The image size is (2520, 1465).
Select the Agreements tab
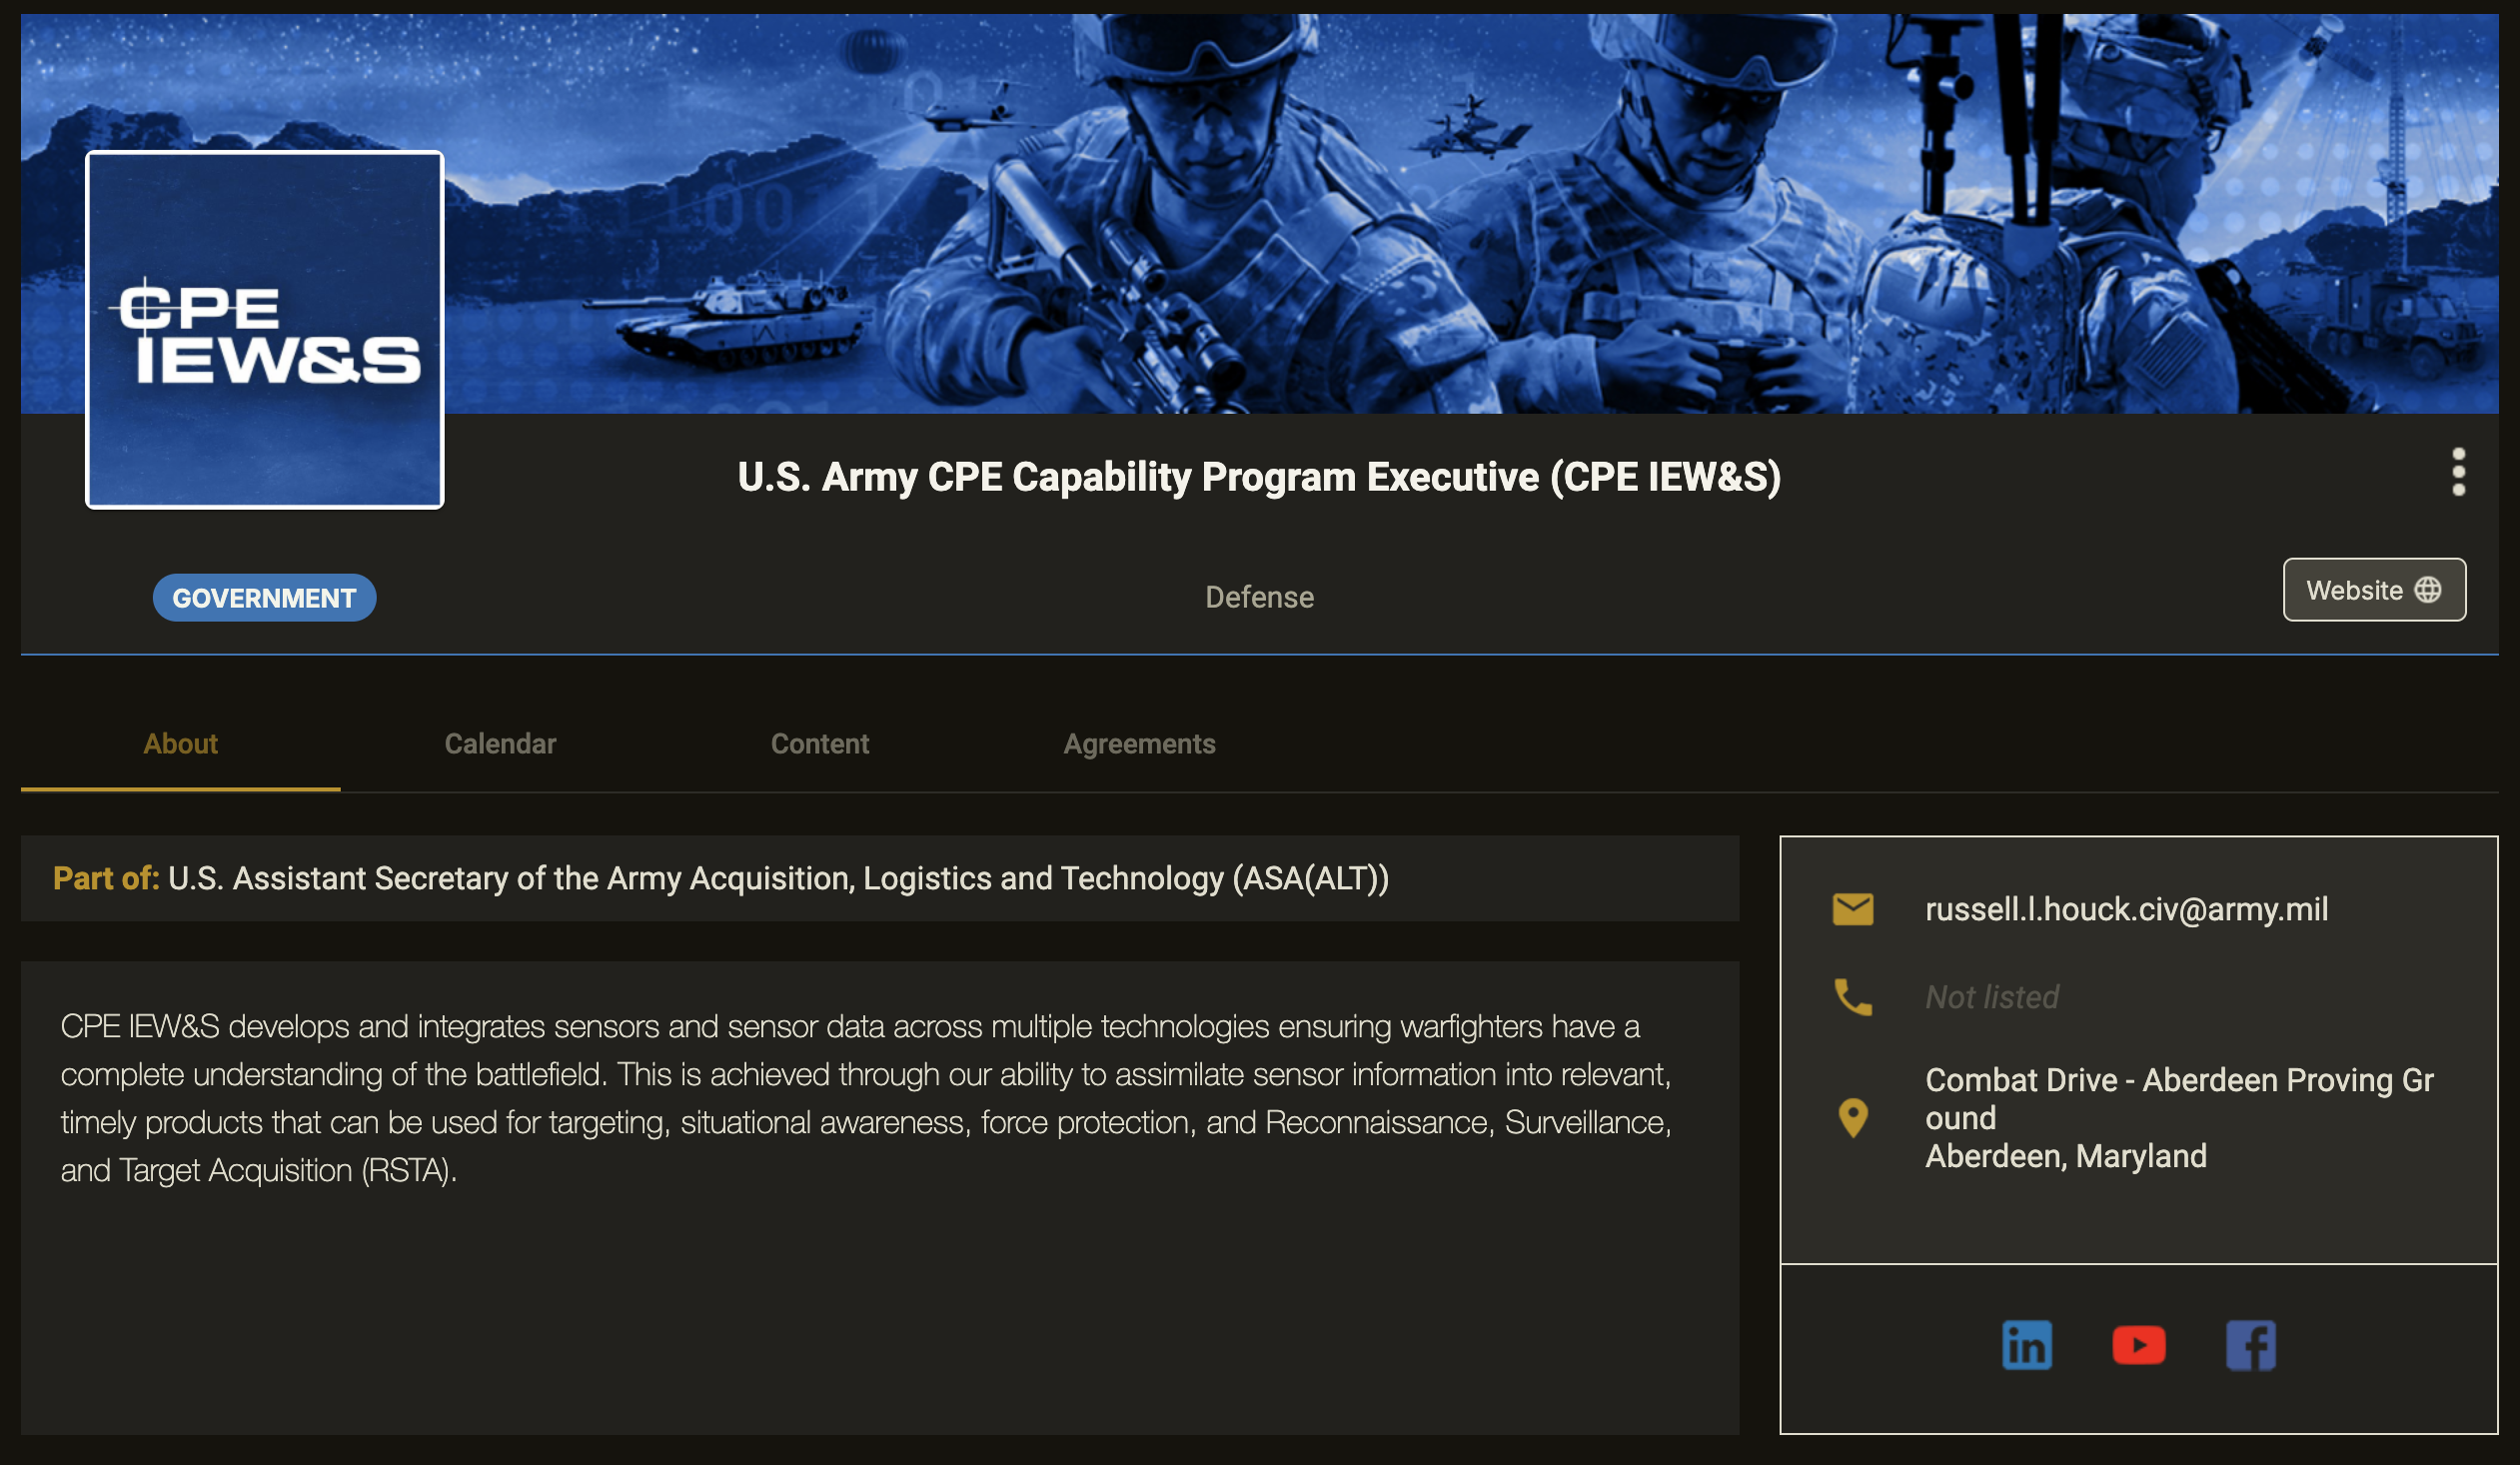(1139, 744)
